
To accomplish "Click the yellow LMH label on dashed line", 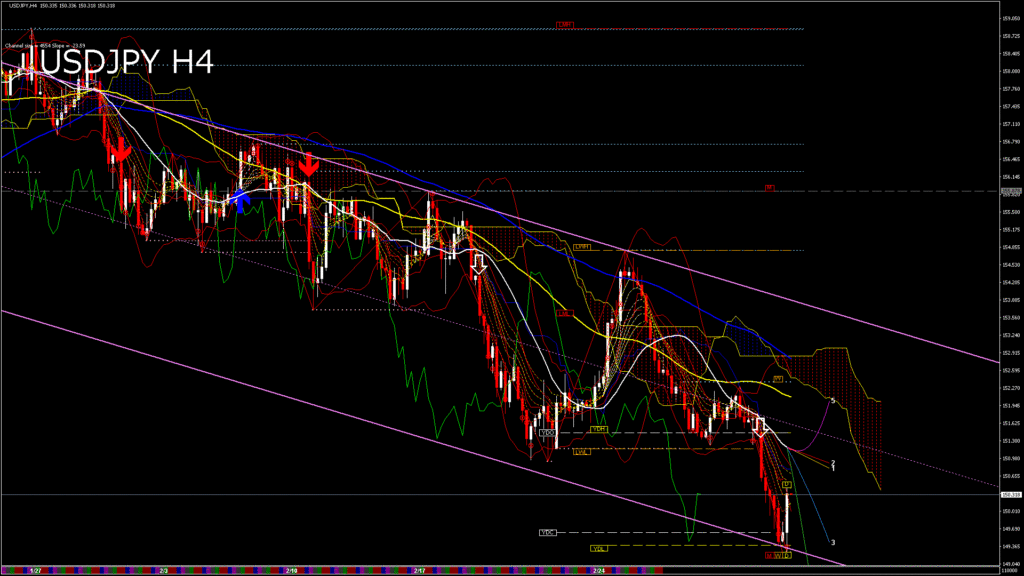I will pyautogui.click(x=581, y=247).
